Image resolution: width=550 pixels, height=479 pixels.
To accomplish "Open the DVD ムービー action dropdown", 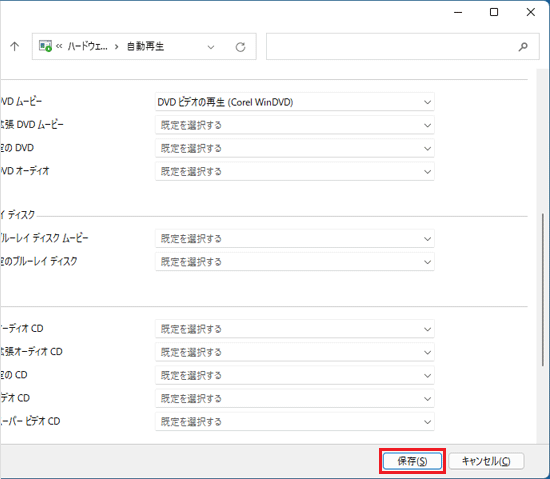I will (295, 102).
